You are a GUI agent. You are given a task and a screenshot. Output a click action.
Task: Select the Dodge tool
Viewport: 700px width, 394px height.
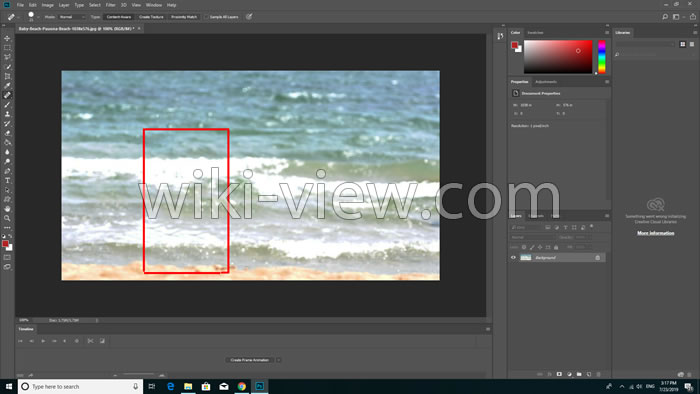click(7, 162)
